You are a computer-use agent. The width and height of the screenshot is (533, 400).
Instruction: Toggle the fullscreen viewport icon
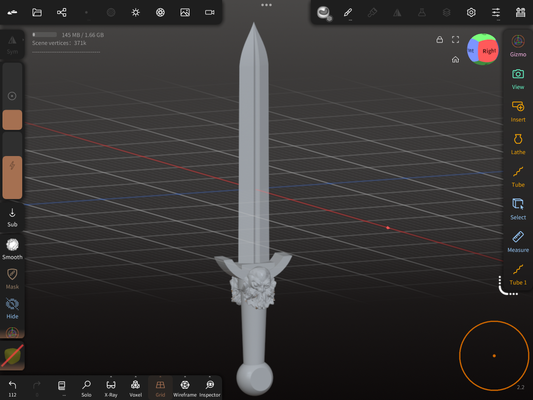pos(455,40)
